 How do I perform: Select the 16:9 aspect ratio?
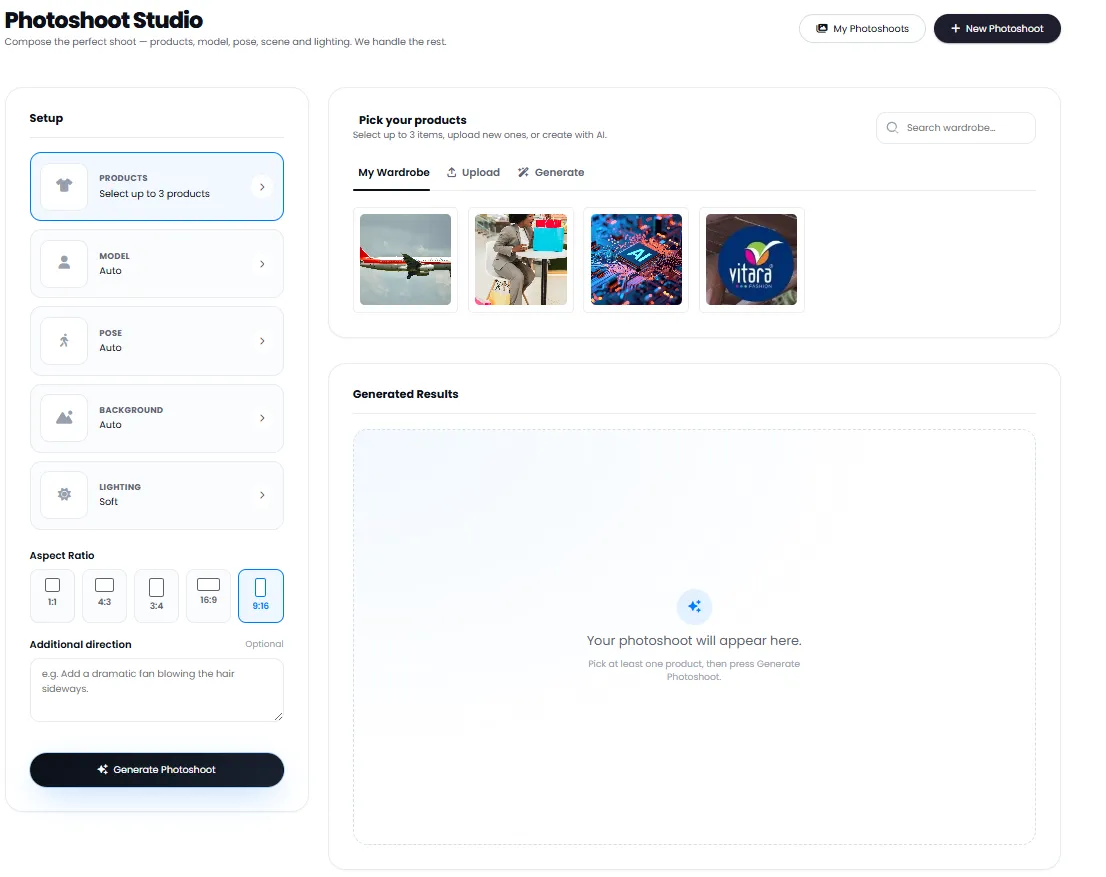pos(208,595)
